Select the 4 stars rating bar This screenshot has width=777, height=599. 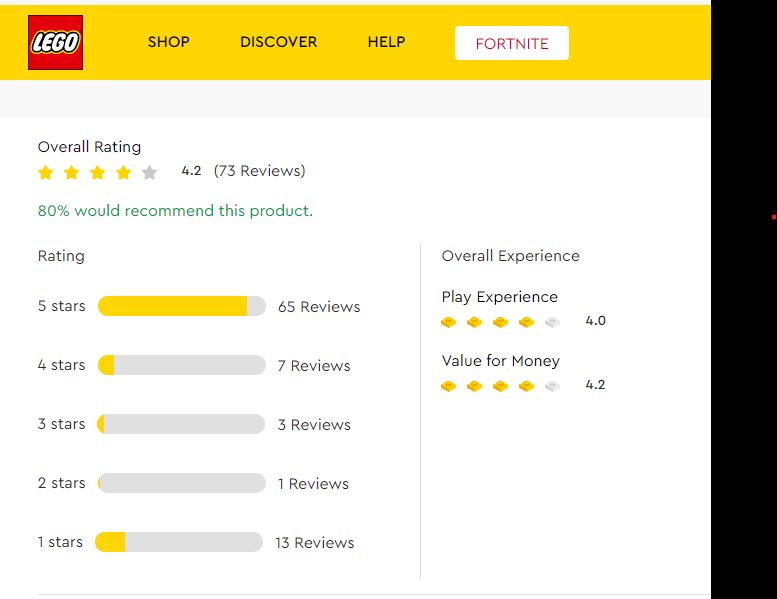point(181,365)
